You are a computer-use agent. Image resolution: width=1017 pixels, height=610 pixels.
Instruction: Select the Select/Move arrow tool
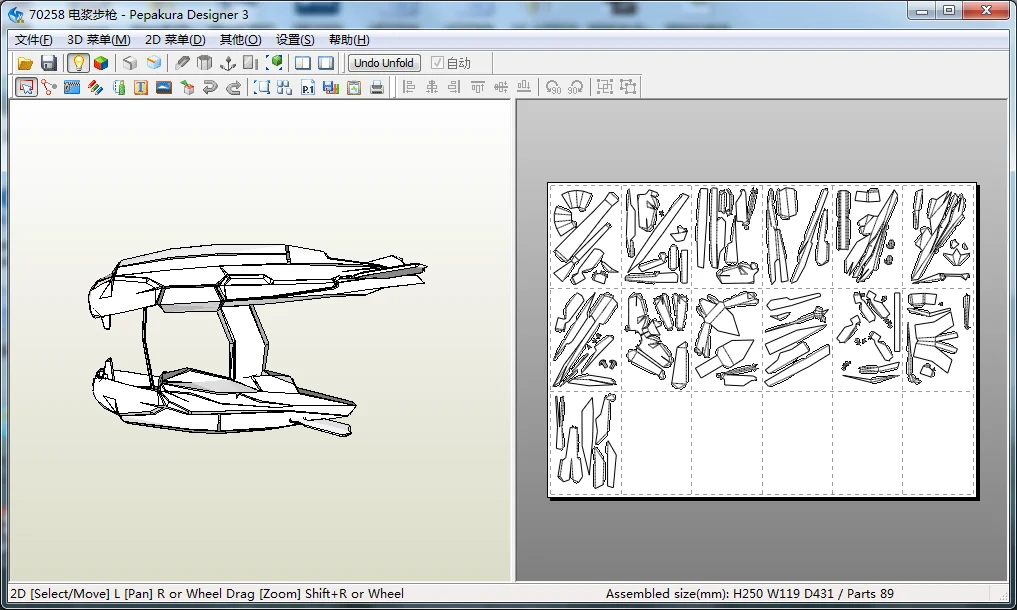[27, 87]
